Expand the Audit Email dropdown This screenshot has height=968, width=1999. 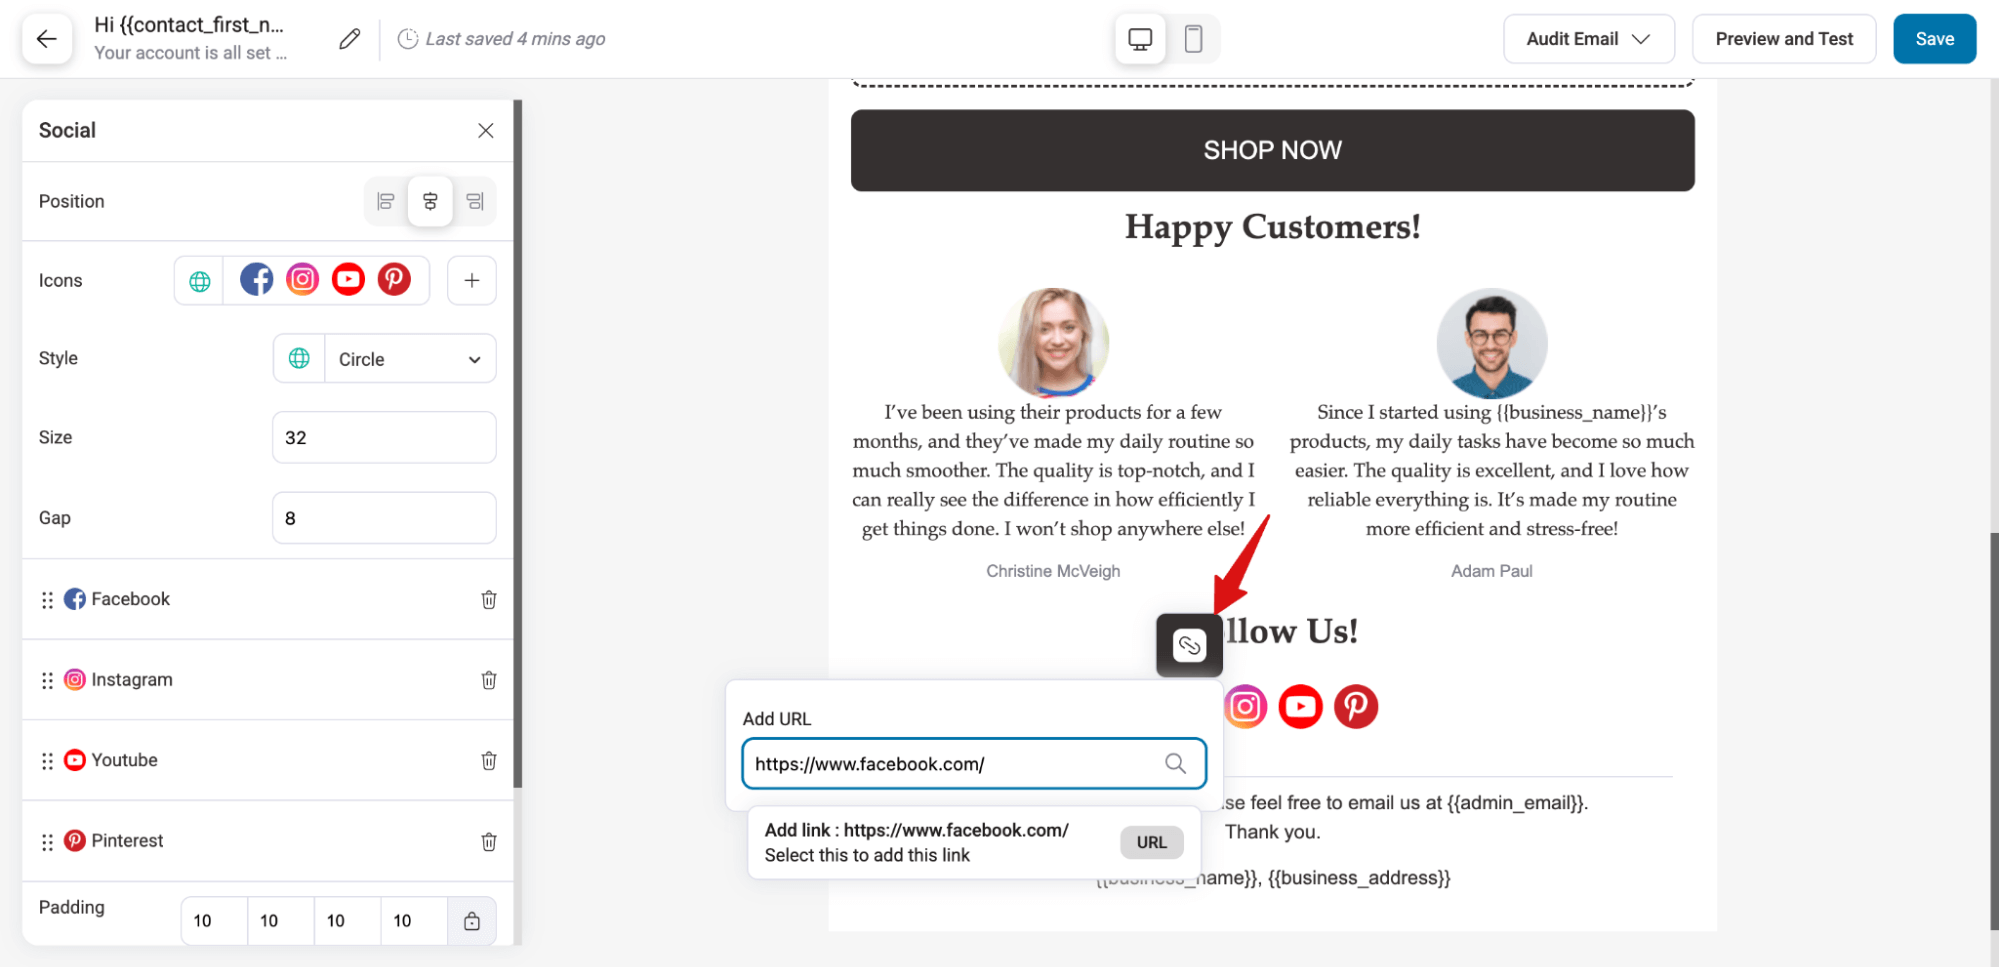1588,38
